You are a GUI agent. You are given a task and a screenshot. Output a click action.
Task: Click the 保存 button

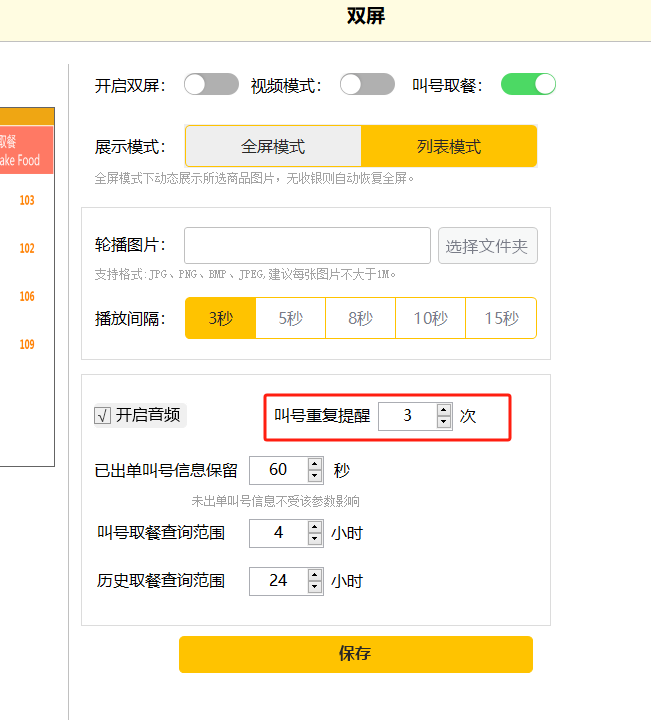[355, 654]
